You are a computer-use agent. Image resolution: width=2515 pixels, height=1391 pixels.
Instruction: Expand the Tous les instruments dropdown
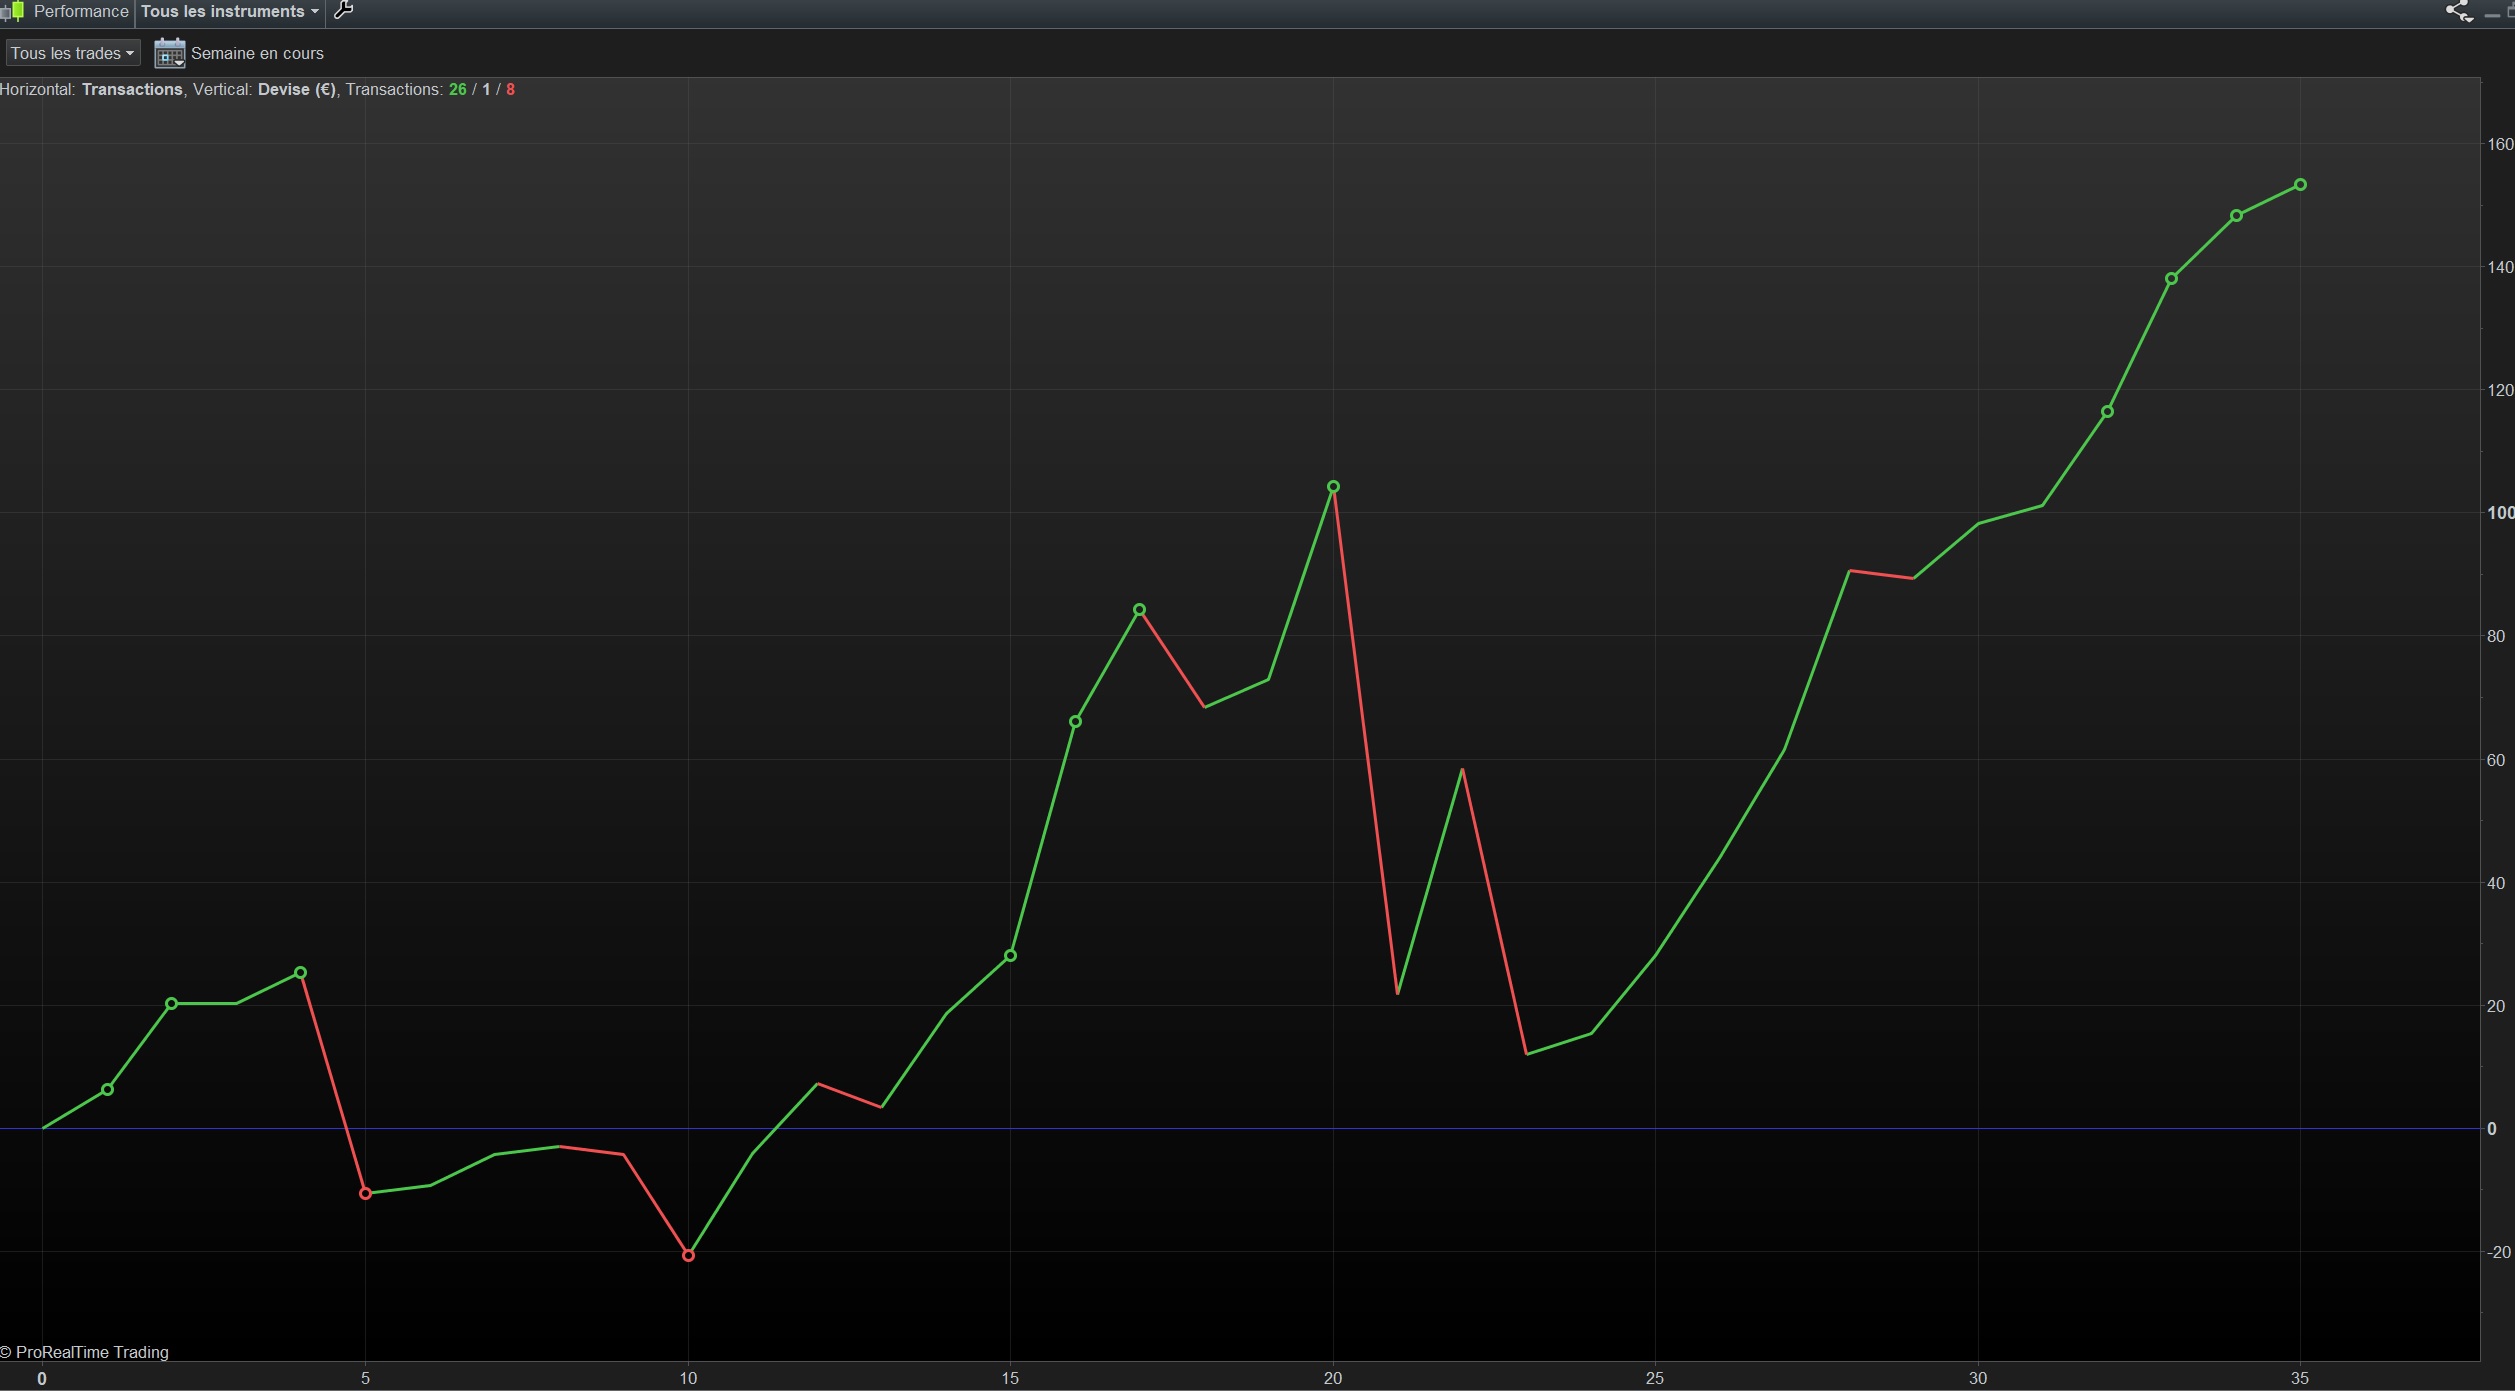229,12
